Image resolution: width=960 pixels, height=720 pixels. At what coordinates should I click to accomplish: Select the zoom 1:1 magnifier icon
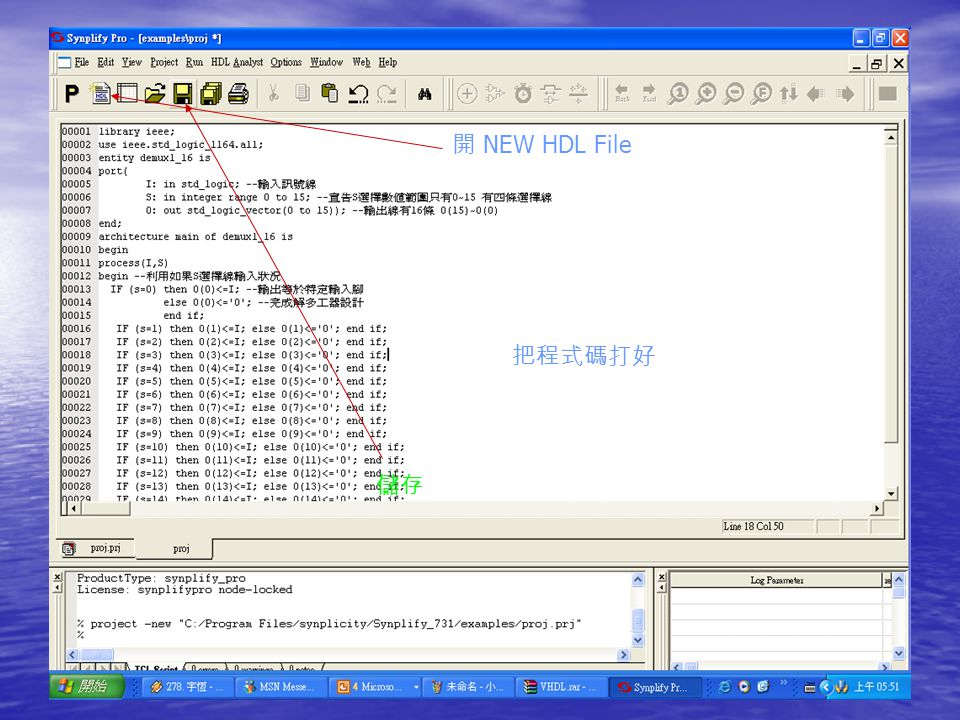[x=678, y=94]
